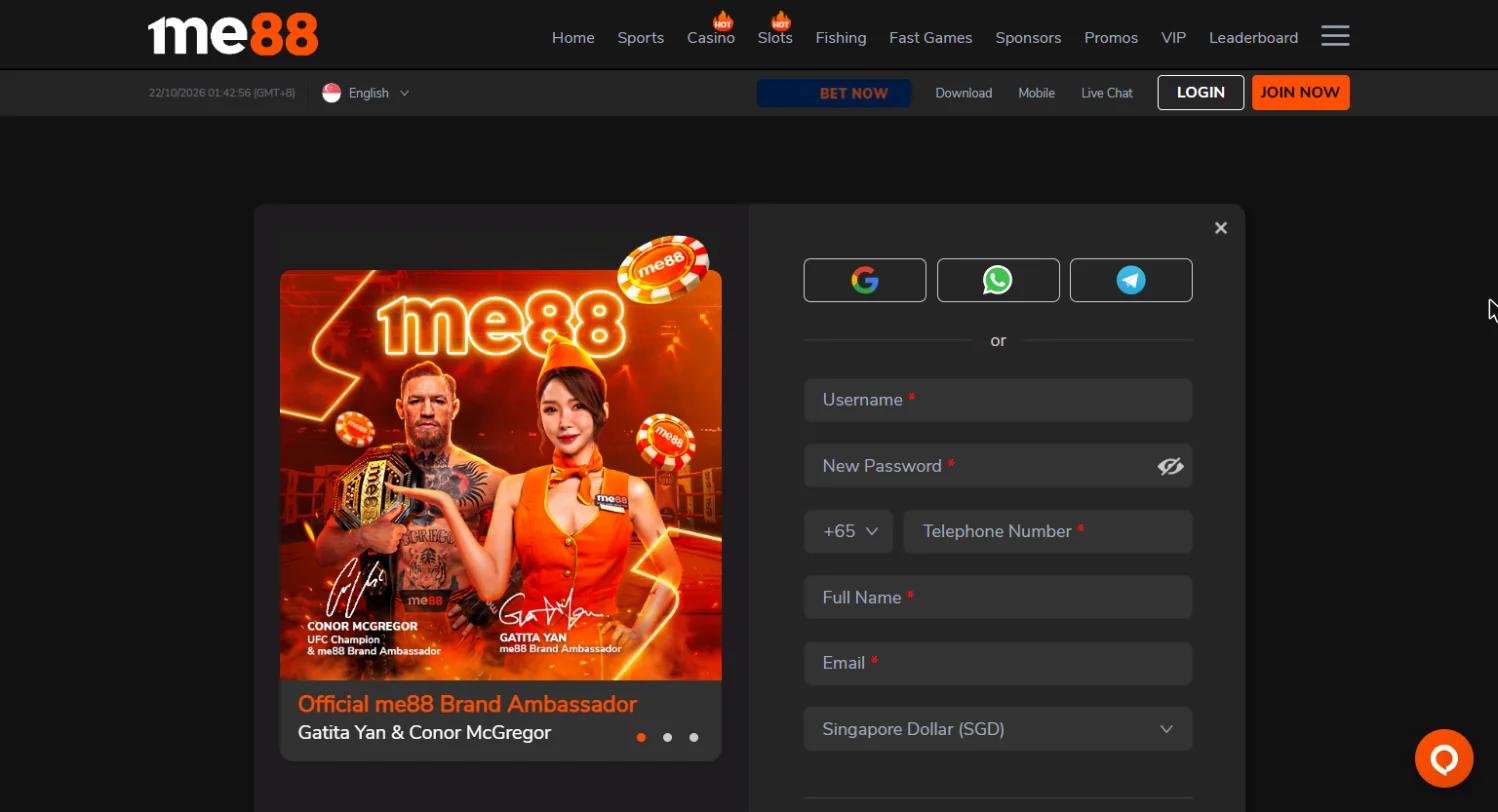The height and width of the screenshot is (812, 1498).
Task: Open the Live Chat link
Action: coord(1107,93)
